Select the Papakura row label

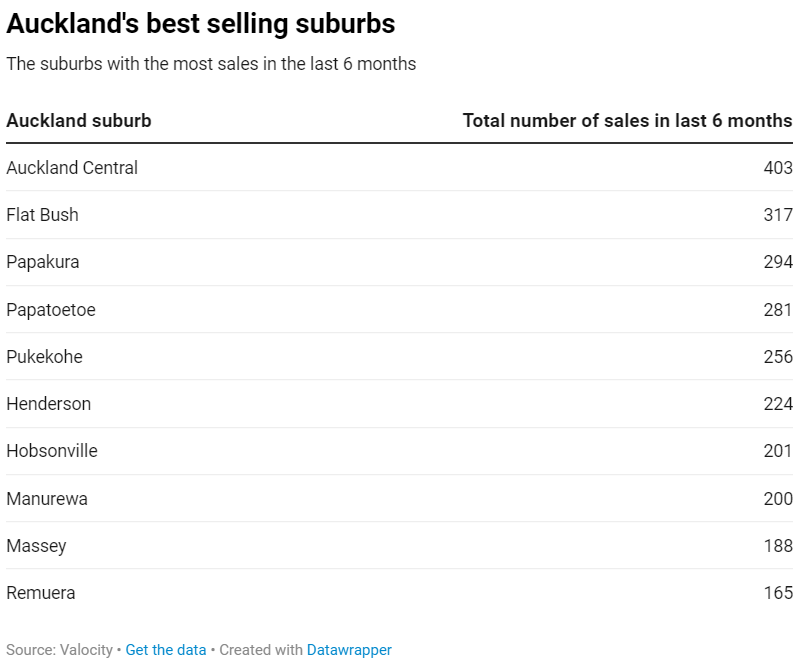[43, 262]
